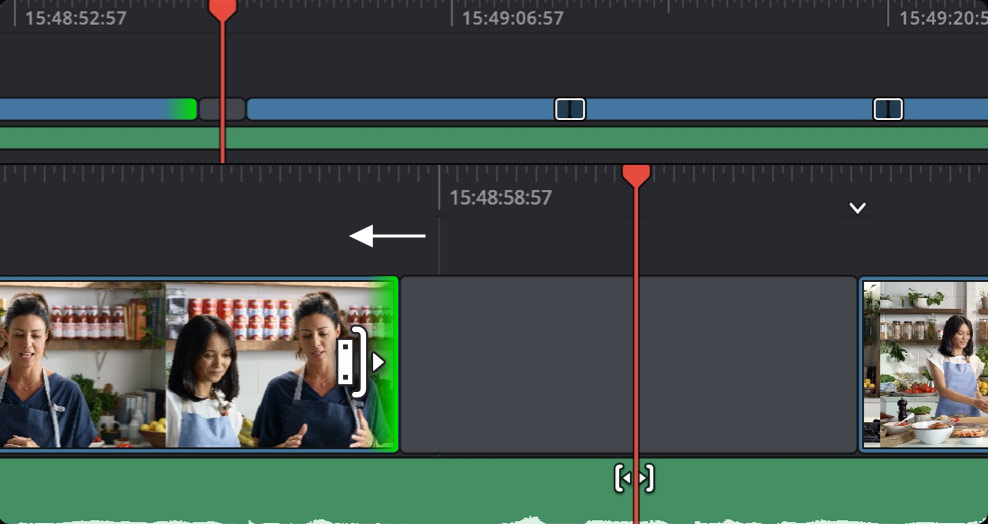This screenshot has height=524, width=988.
Task: Click the 15:48:52:57 timecode on upper ruler
Action: pyautogui.click(x=76, y=18)
